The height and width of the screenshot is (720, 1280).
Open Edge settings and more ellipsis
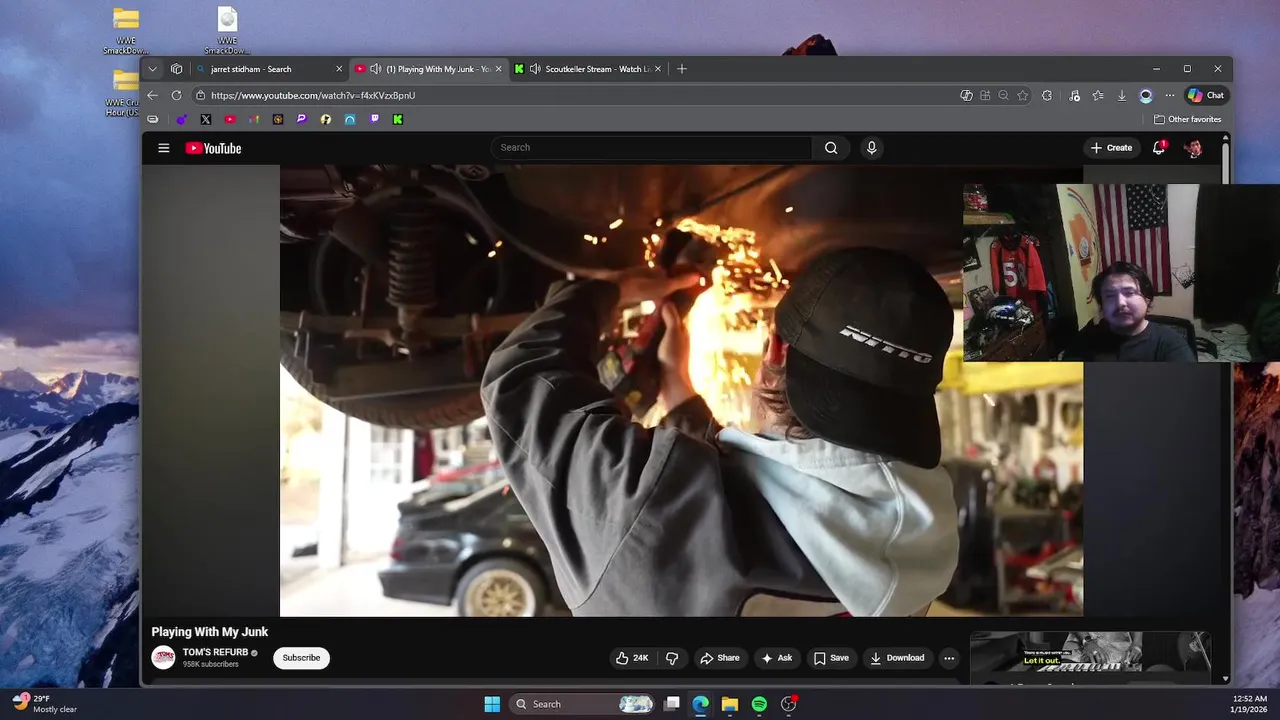pos(1170,95)
